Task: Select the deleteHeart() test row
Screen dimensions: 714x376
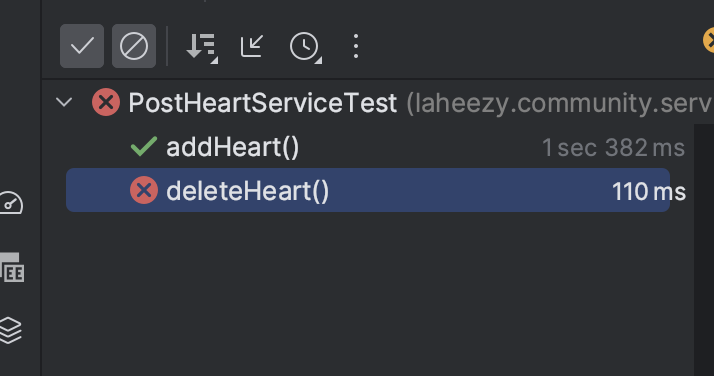Action: (368, 190)
